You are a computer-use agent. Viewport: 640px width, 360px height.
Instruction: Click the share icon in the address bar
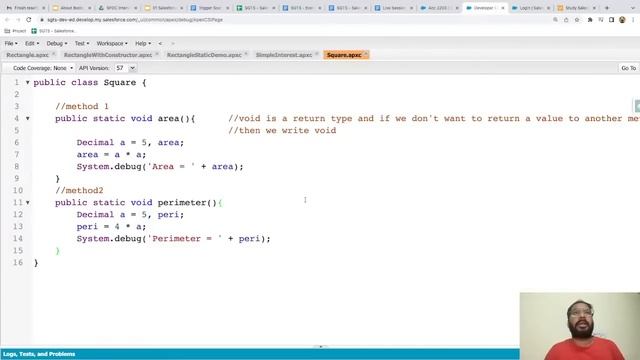566,20
